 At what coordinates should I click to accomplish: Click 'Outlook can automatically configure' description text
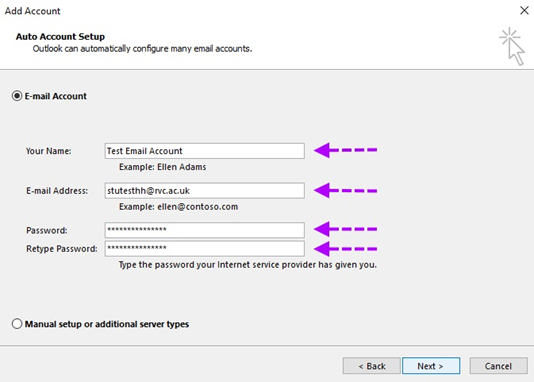tap(142, 49)
